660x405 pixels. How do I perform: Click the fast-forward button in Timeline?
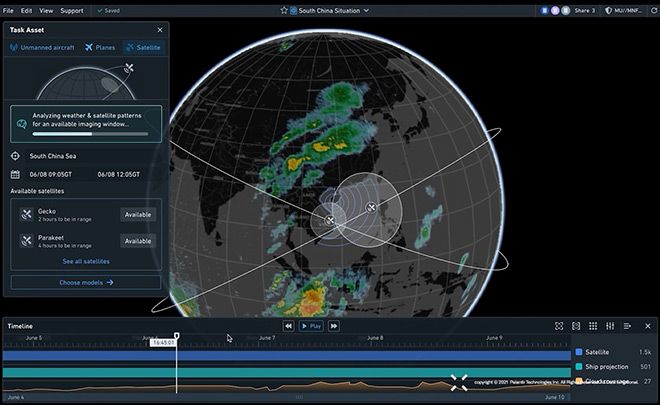[x=334, y=326]
